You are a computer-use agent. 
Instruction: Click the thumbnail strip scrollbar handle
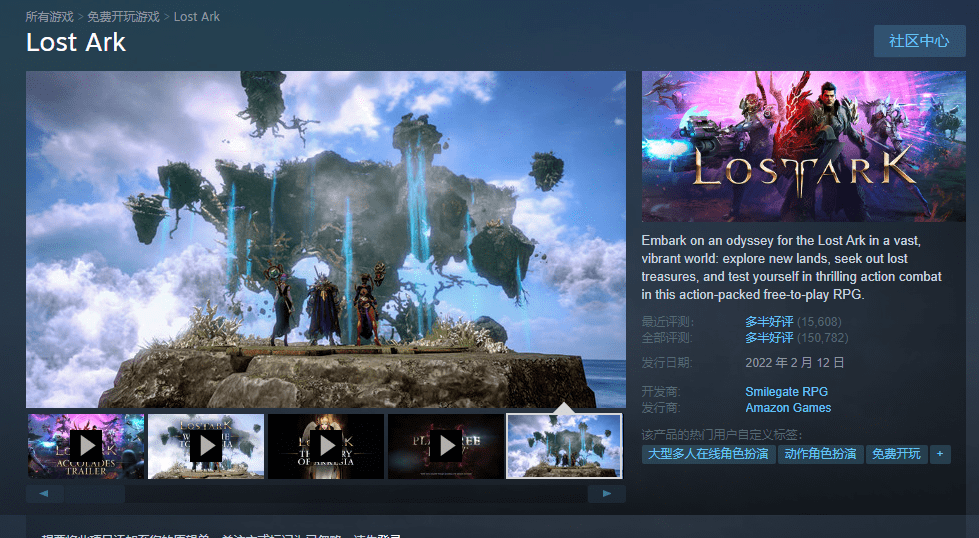94,494
